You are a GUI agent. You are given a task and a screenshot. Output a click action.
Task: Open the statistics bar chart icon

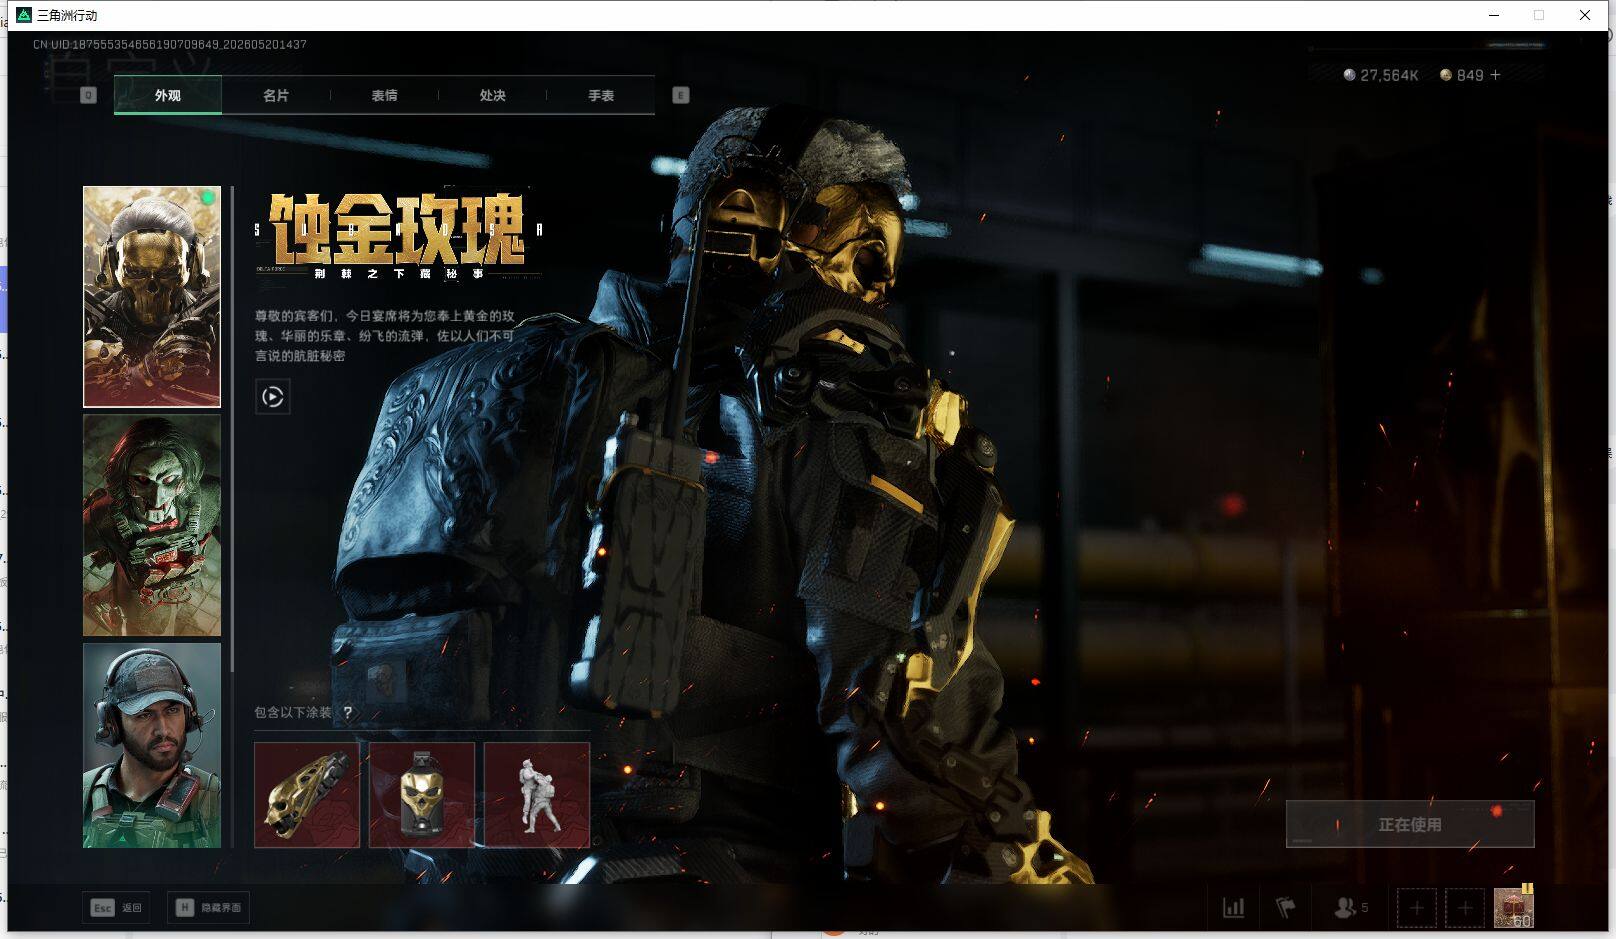pyautogui.click(x=1234, y=908)
